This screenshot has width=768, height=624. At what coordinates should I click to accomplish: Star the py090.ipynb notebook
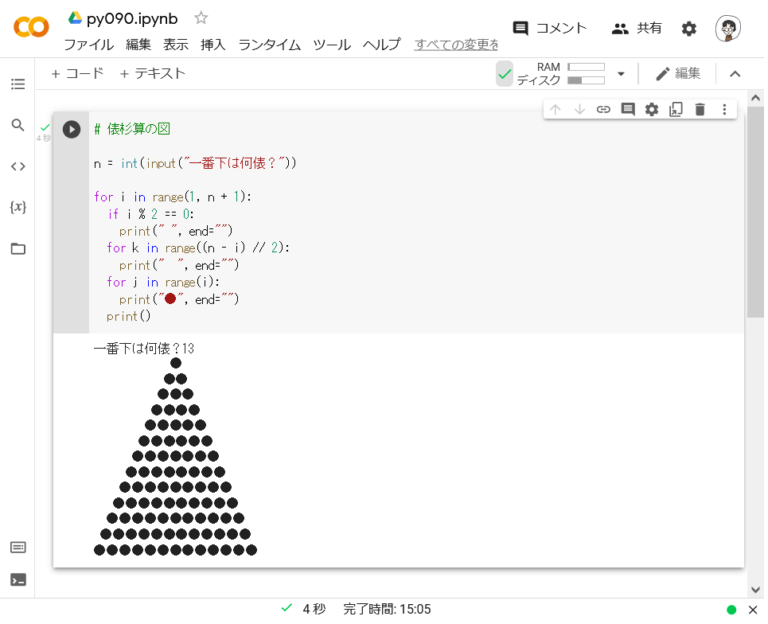tap(201, 18)
